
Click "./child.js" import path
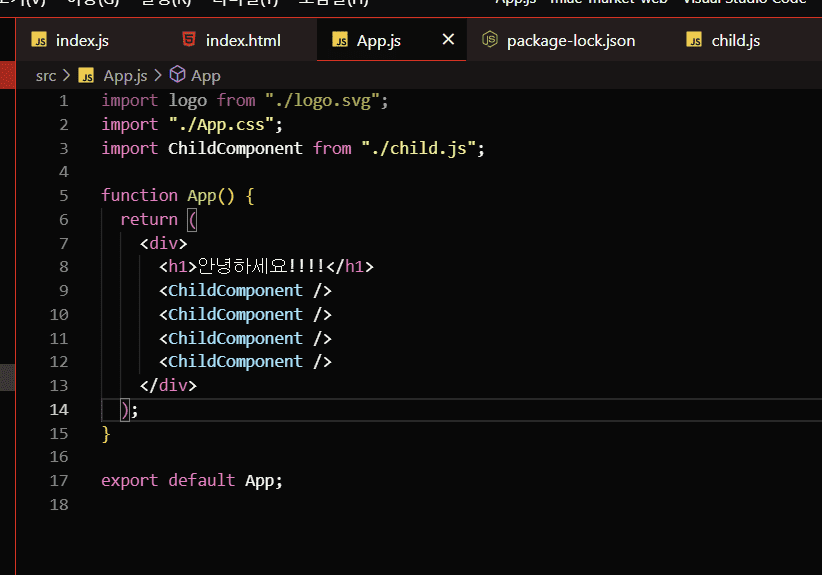418,148
